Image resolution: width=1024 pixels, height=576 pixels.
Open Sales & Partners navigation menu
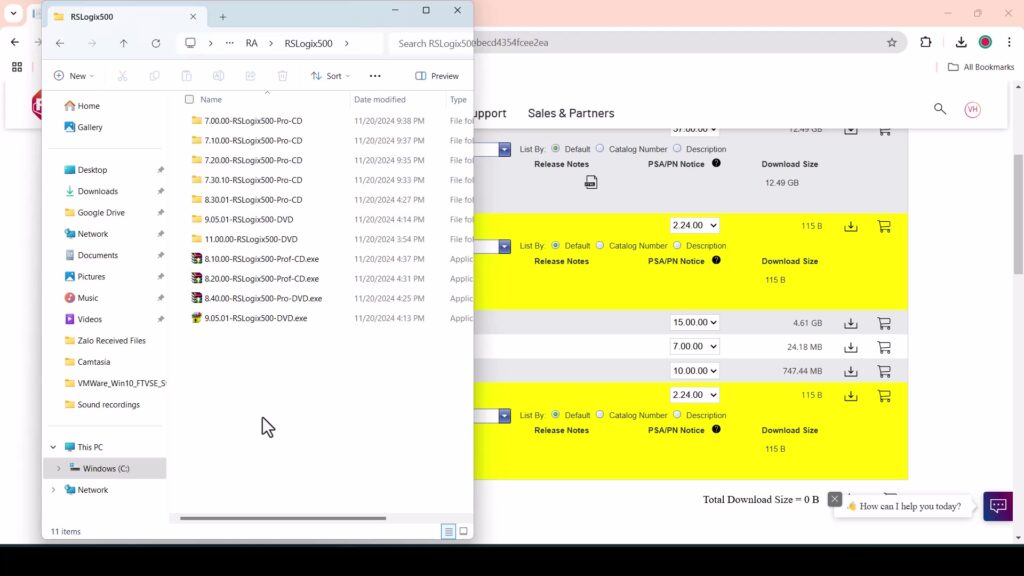[570, 113]
